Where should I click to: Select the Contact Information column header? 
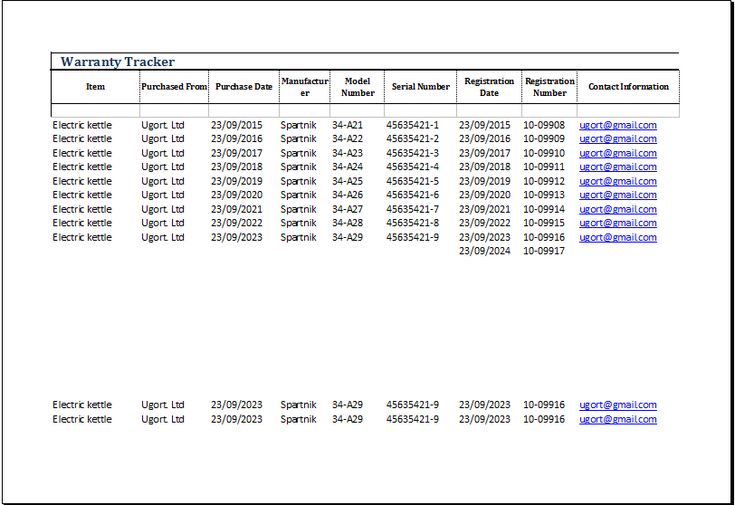tap(628, 87)
